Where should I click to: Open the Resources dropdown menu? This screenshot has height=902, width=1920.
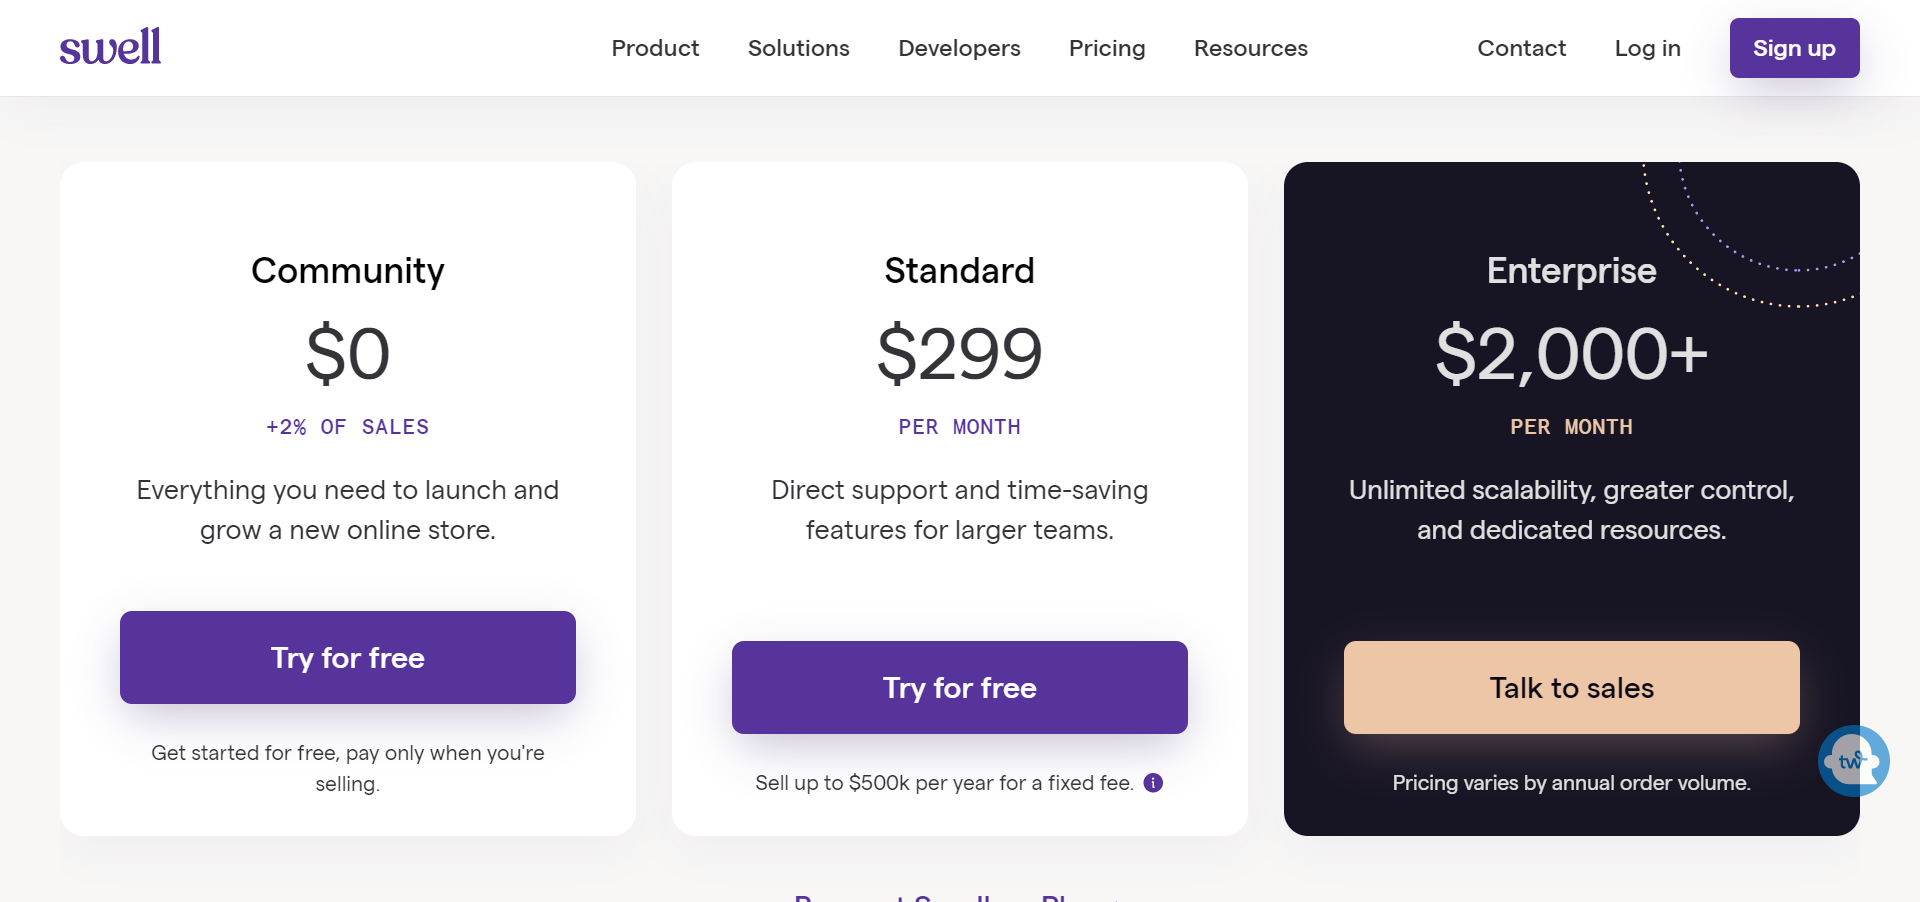pos(1250,47)
